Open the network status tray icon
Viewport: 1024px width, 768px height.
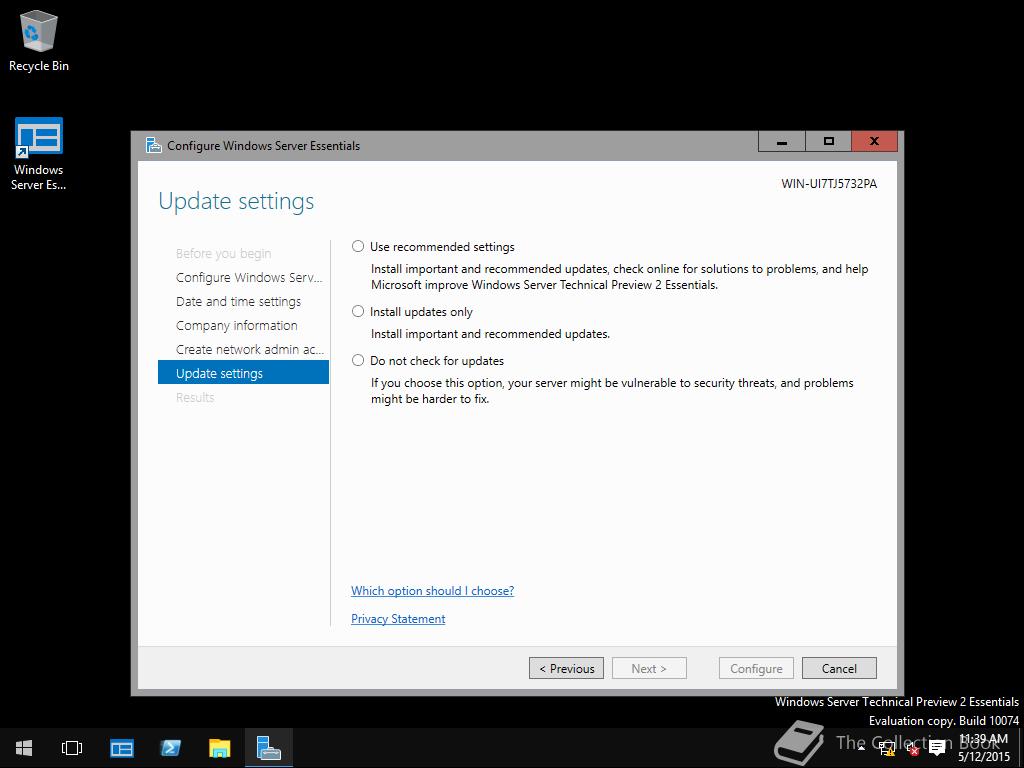click(x=887, y=748)
